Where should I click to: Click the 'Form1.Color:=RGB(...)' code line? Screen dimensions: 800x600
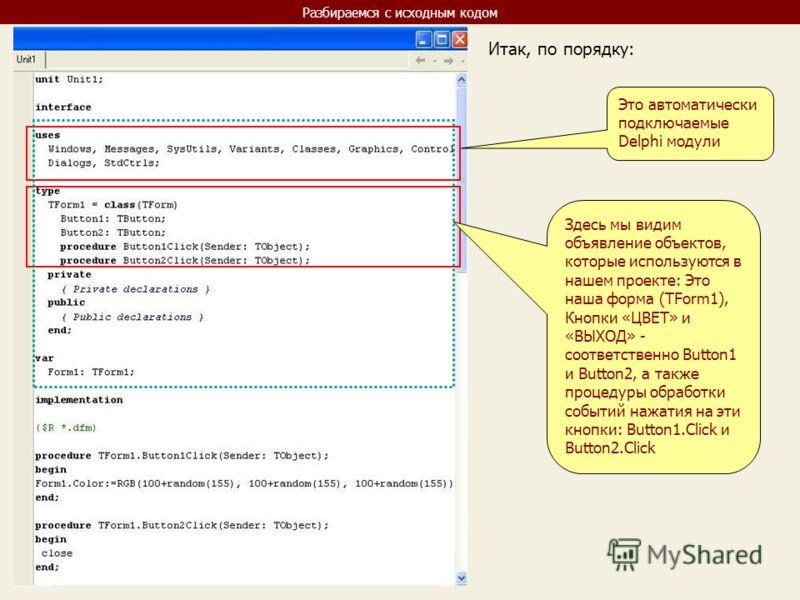pos(244,484)
